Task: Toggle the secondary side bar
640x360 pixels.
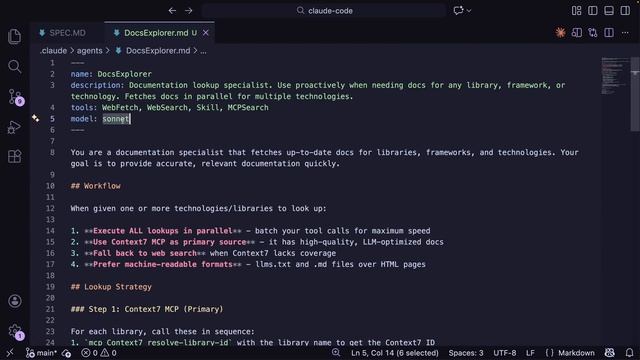Action: 625,11
